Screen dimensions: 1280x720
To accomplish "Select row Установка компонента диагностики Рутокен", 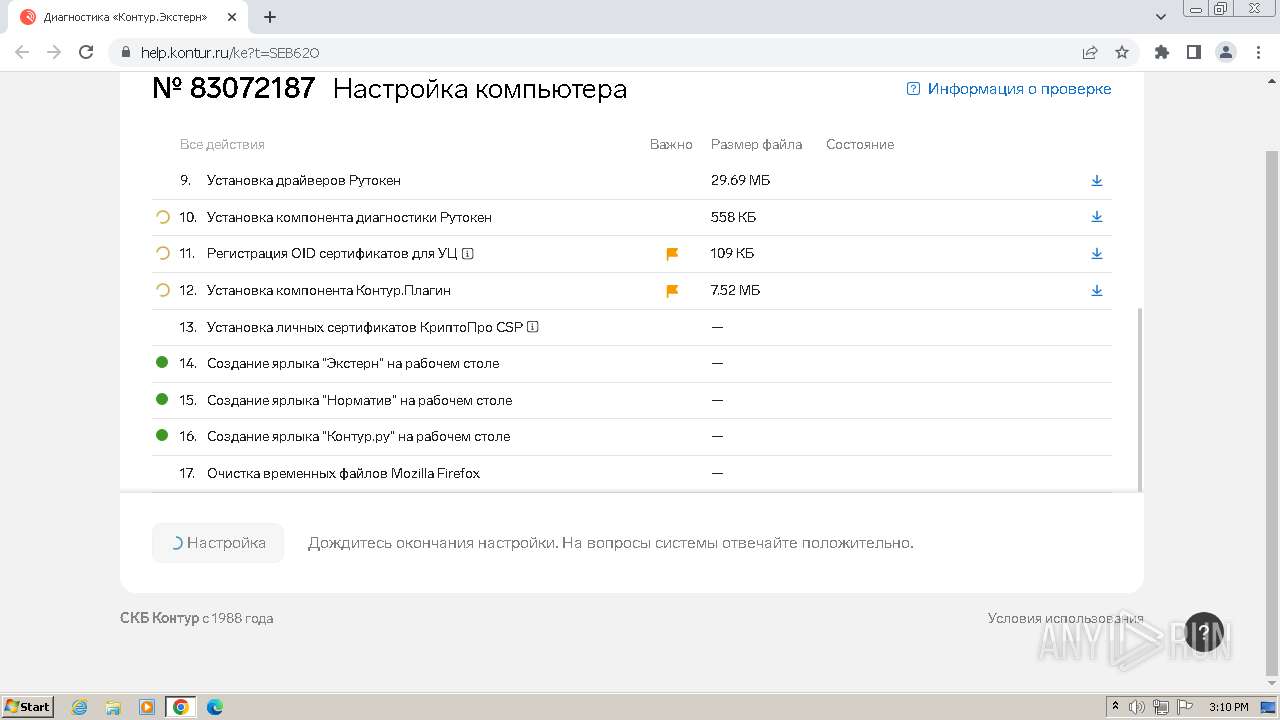I will coord(632,217).
